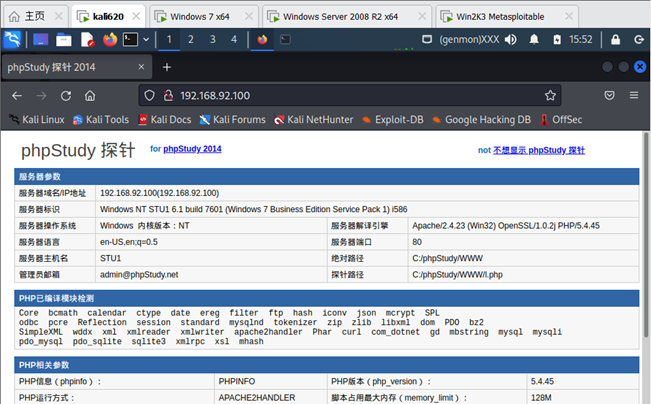This screenshot has width=651, height=404.
Task: Open the Kali Linux bookmark
Action: (x=37, y=120)
